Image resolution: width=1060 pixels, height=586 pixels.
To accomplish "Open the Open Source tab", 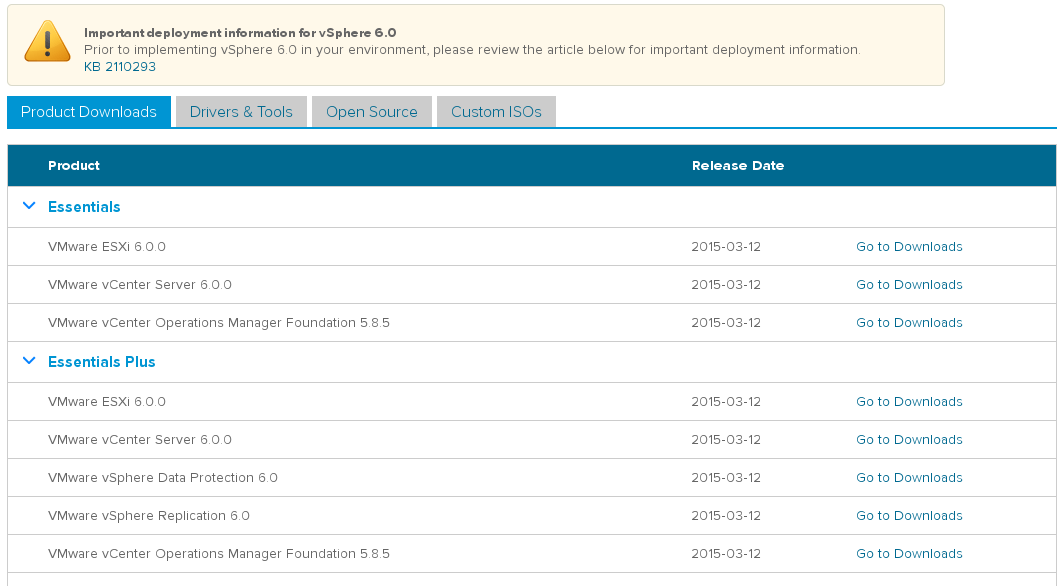I will [x=372, y=112].
